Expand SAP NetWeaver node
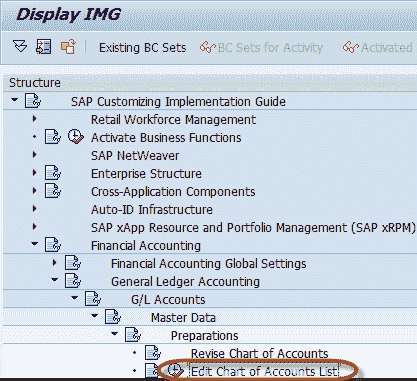 click(x=34, y=154)
